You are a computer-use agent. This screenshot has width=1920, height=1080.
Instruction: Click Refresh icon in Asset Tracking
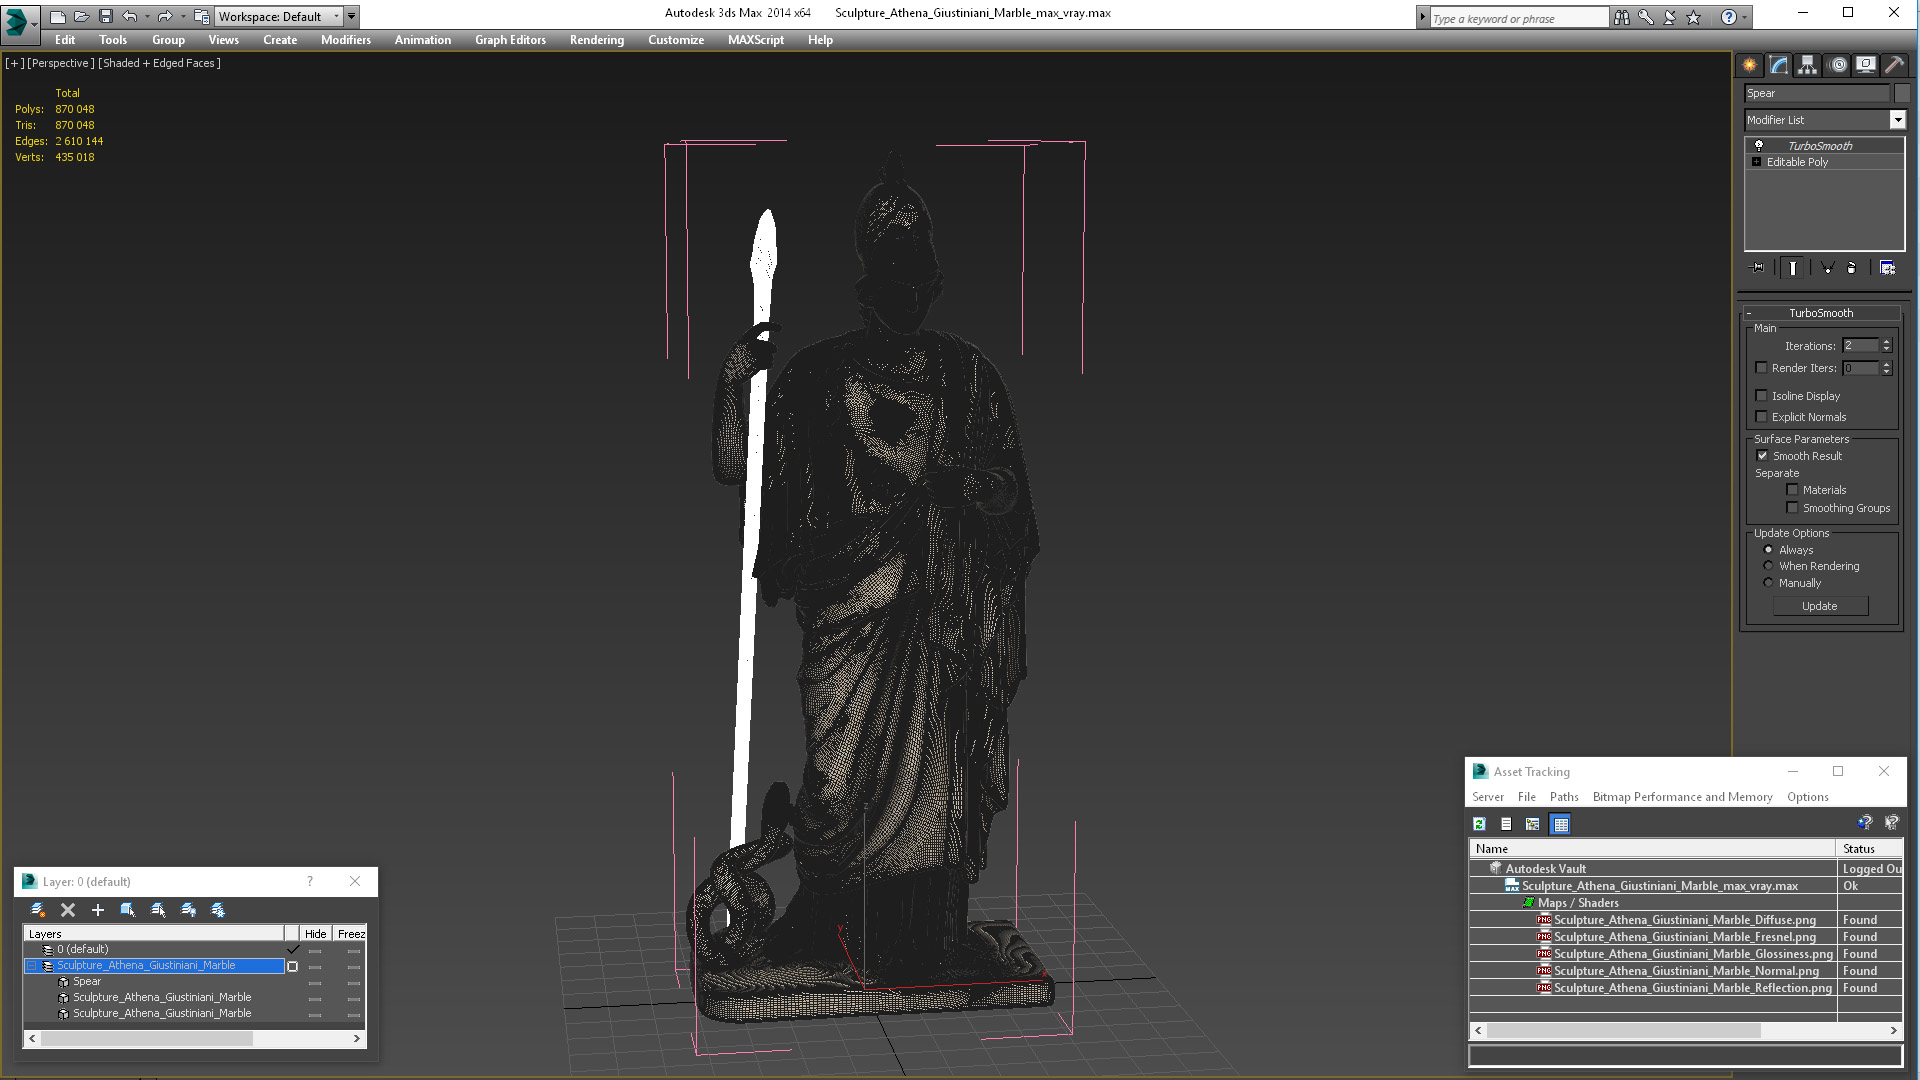tap(1479, 824)
